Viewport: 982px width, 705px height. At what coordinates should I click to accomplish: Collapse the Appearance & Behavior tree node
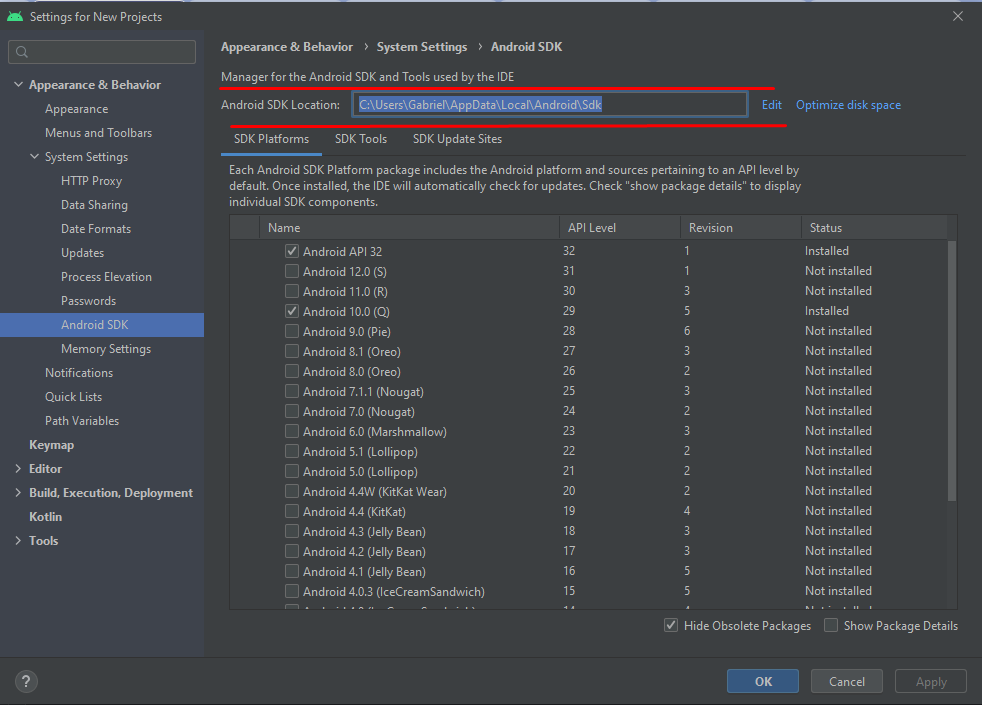click(18, 85)
